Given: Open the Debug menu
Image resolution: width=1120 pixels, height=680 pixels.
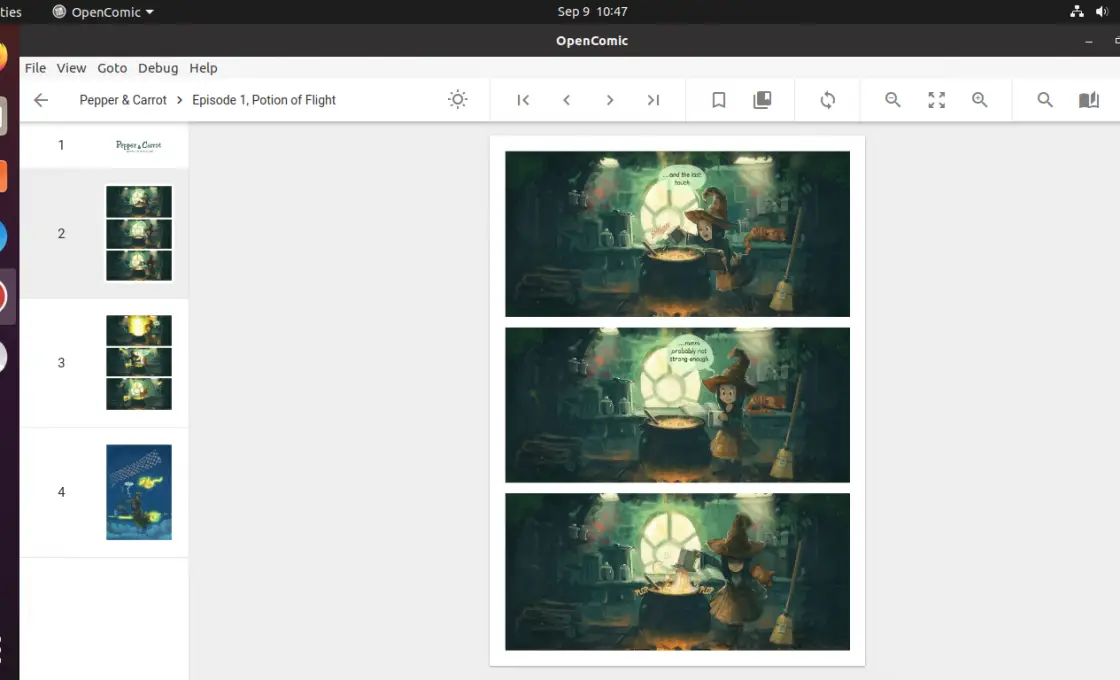Looking at the screenshot, I should tap(158, 68).
